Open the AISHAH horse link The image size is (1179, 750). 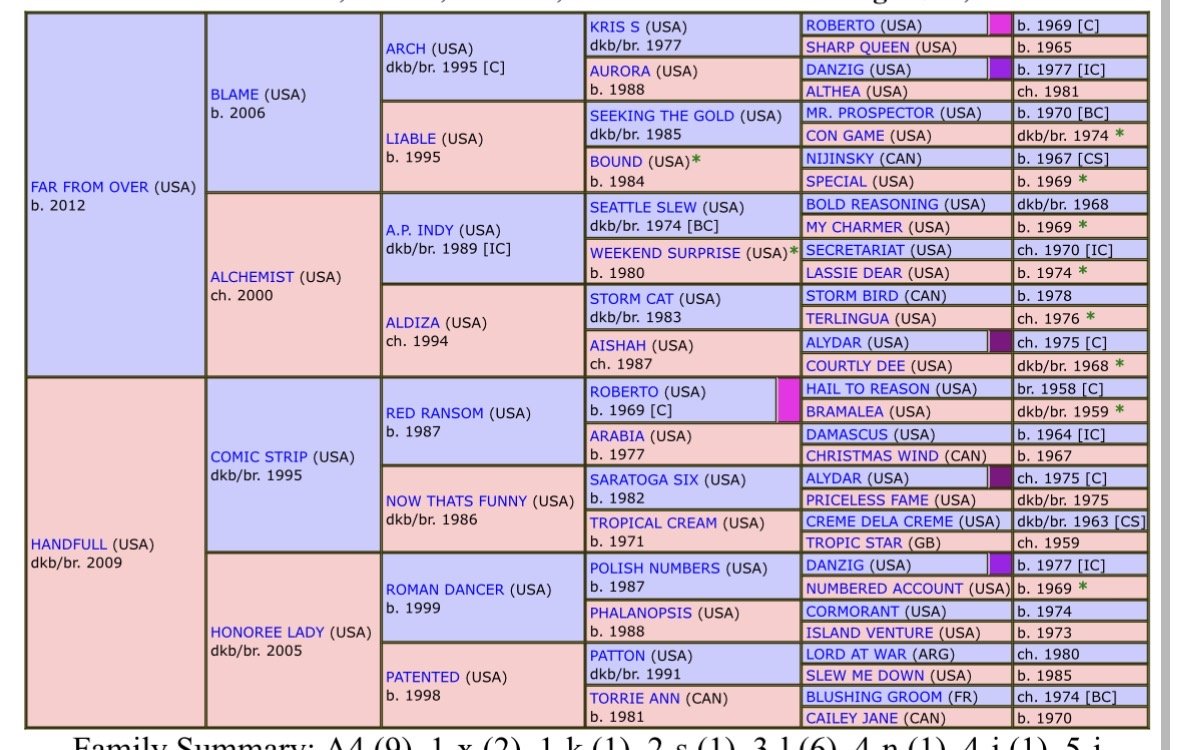pos(617,346)
